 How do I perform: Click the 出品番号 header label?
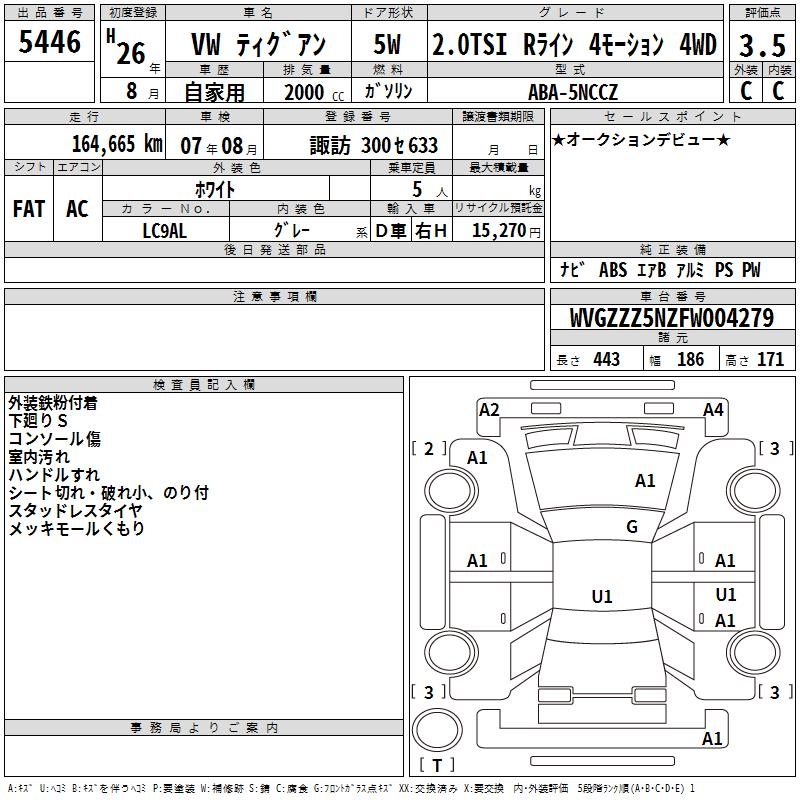coord(49,13)
